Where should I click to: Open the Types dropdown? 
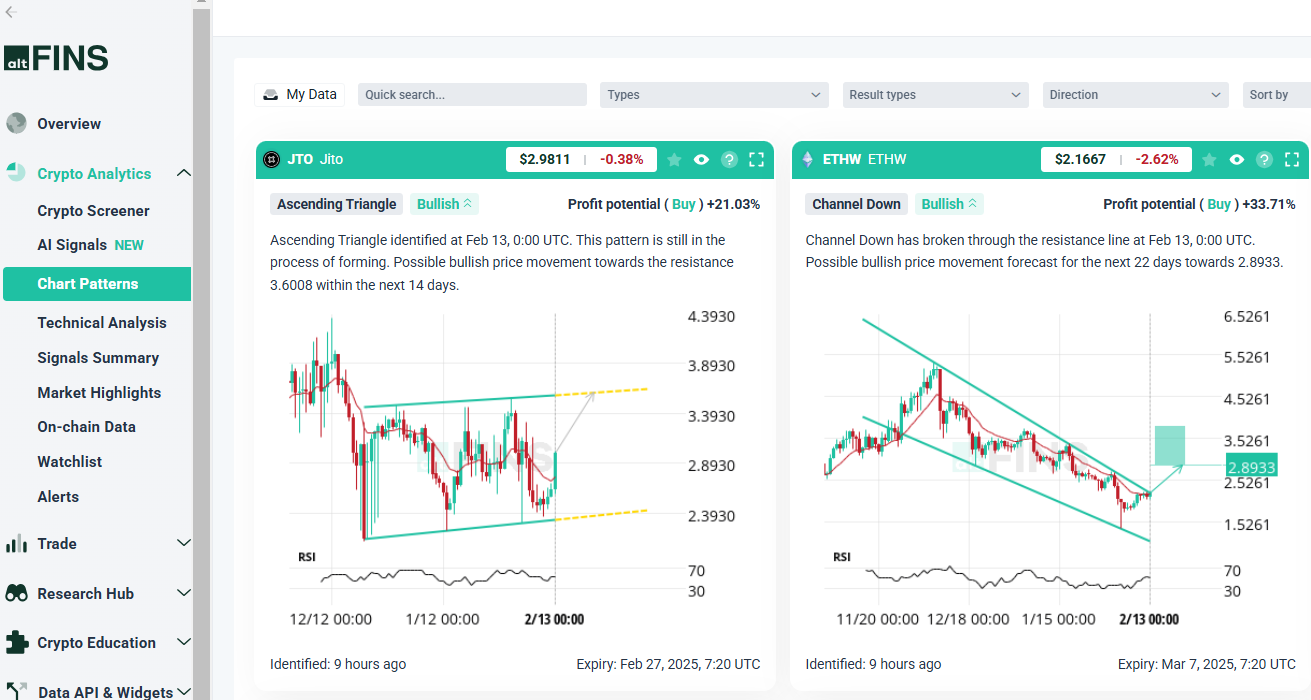coord(714,95)
